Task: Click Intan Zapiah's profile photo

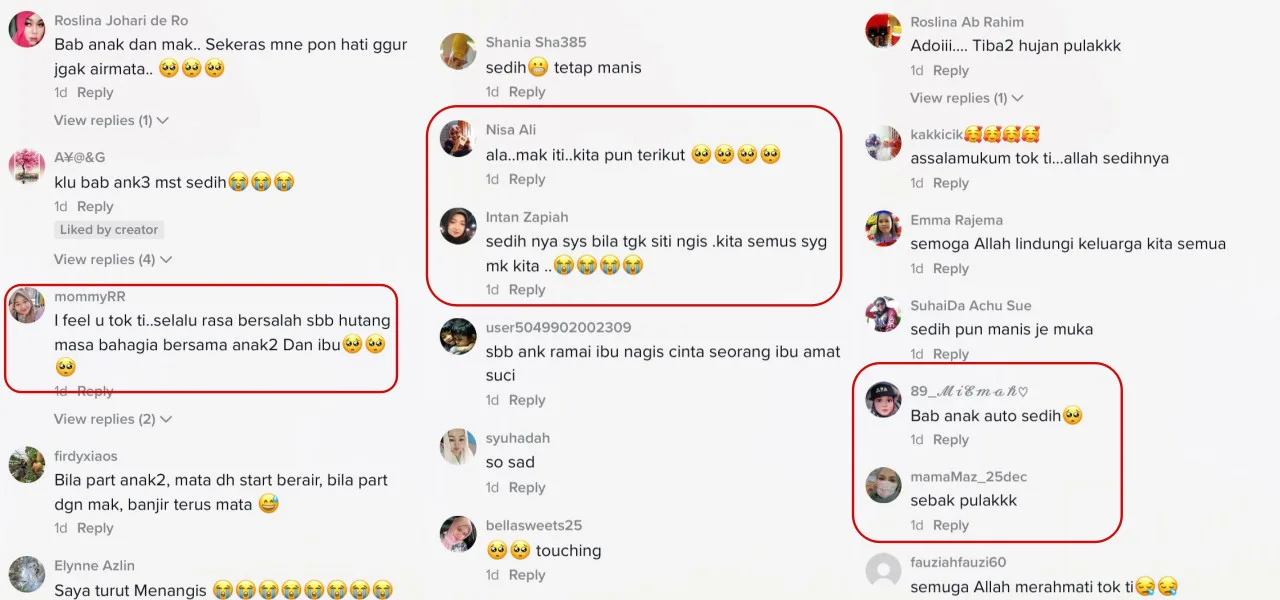Action: (x=458, y=226)
